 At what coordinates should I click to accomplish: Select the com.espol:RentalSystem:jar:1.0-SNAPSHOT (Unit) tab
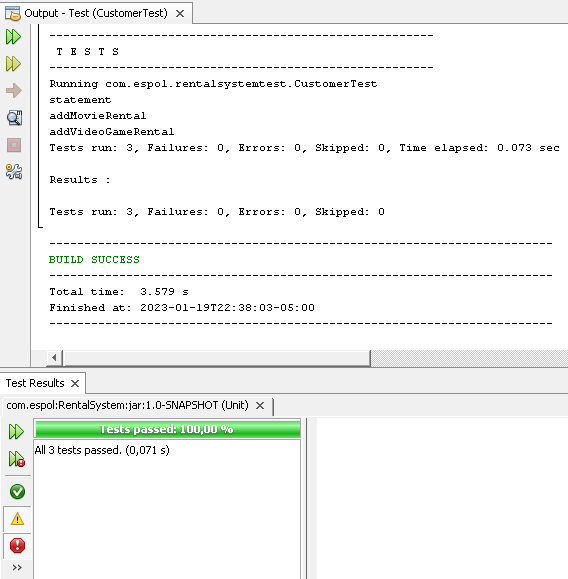coord(127,405)
